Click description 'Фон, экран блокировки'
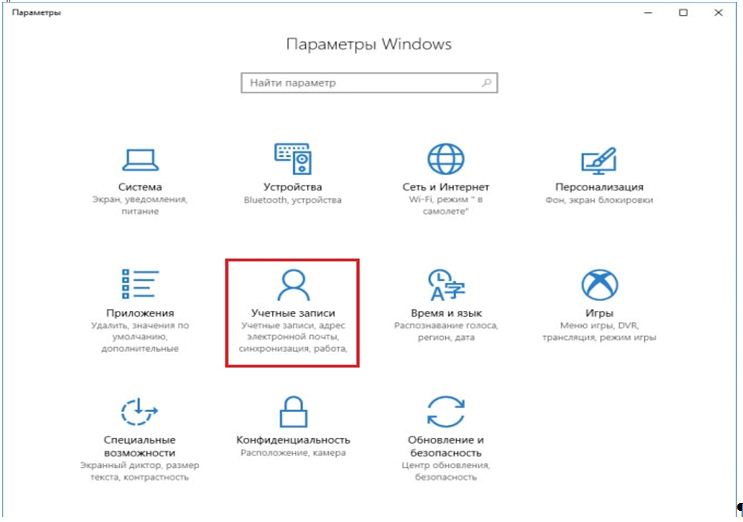Screen dimensions: 743x522 (599, 200)
